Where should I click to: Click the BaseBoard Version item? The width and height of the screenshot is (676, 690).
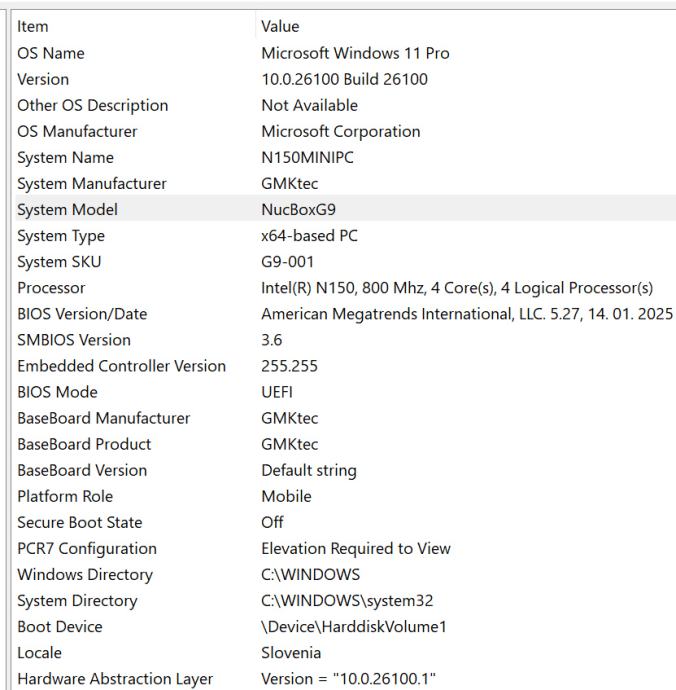(82, 470)
